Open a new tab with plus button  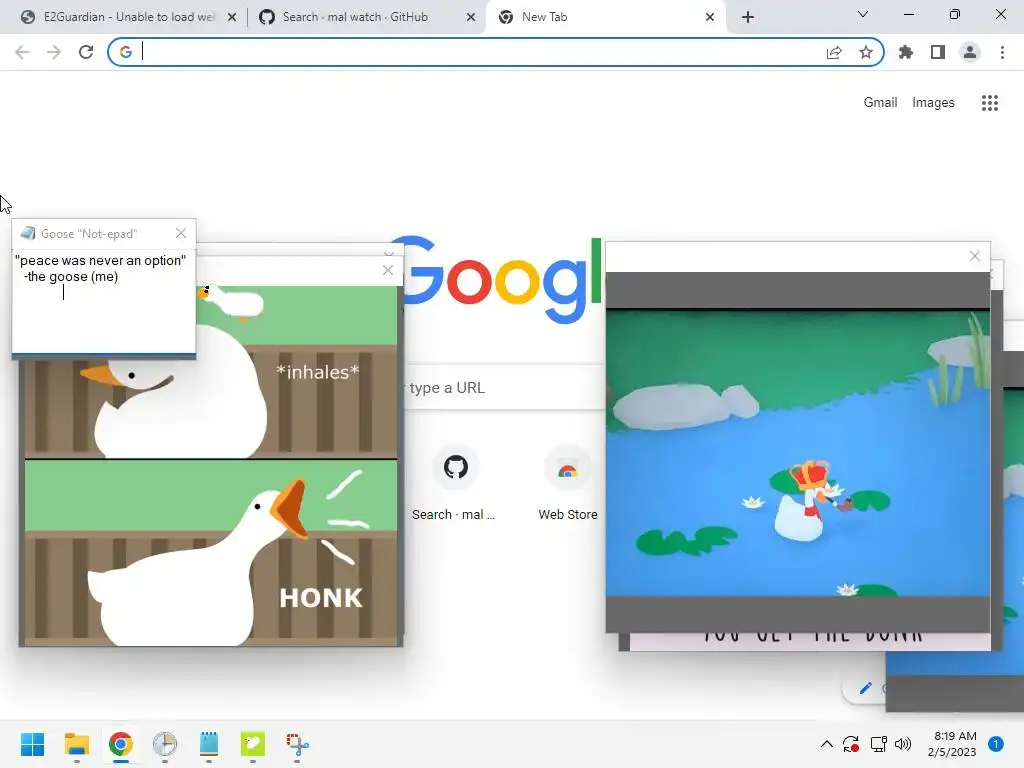[x=748, y=17]
